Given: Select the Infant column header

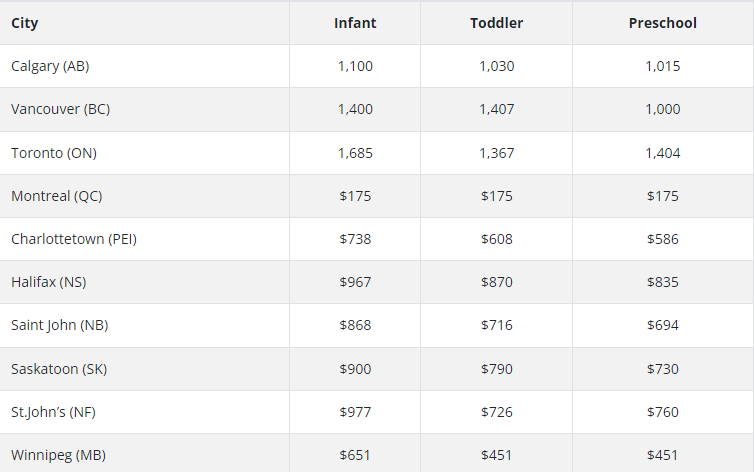Looking at the screenshot, I should [355, 23].
